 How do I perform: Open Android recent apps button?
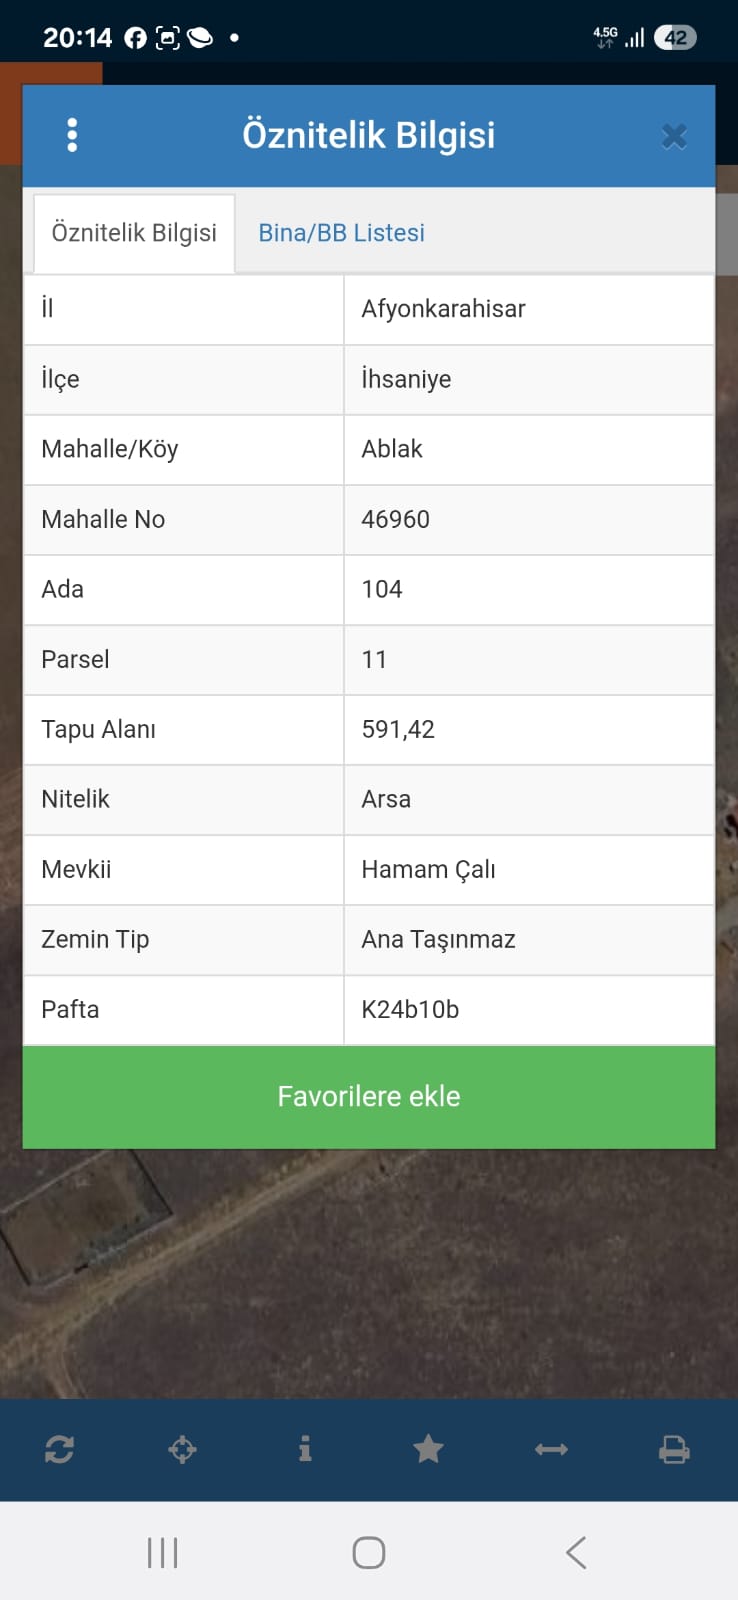162,1552
